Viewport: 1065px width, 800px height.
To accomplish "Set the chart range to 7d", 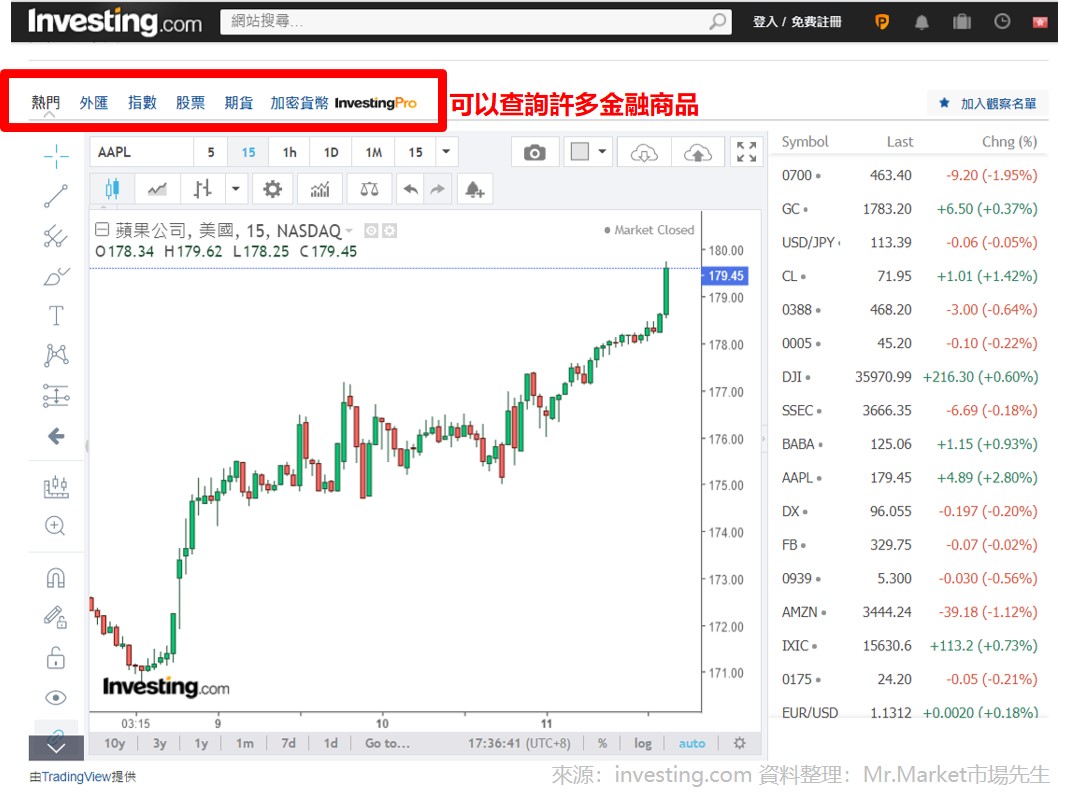I will click(x=288, y=744).
